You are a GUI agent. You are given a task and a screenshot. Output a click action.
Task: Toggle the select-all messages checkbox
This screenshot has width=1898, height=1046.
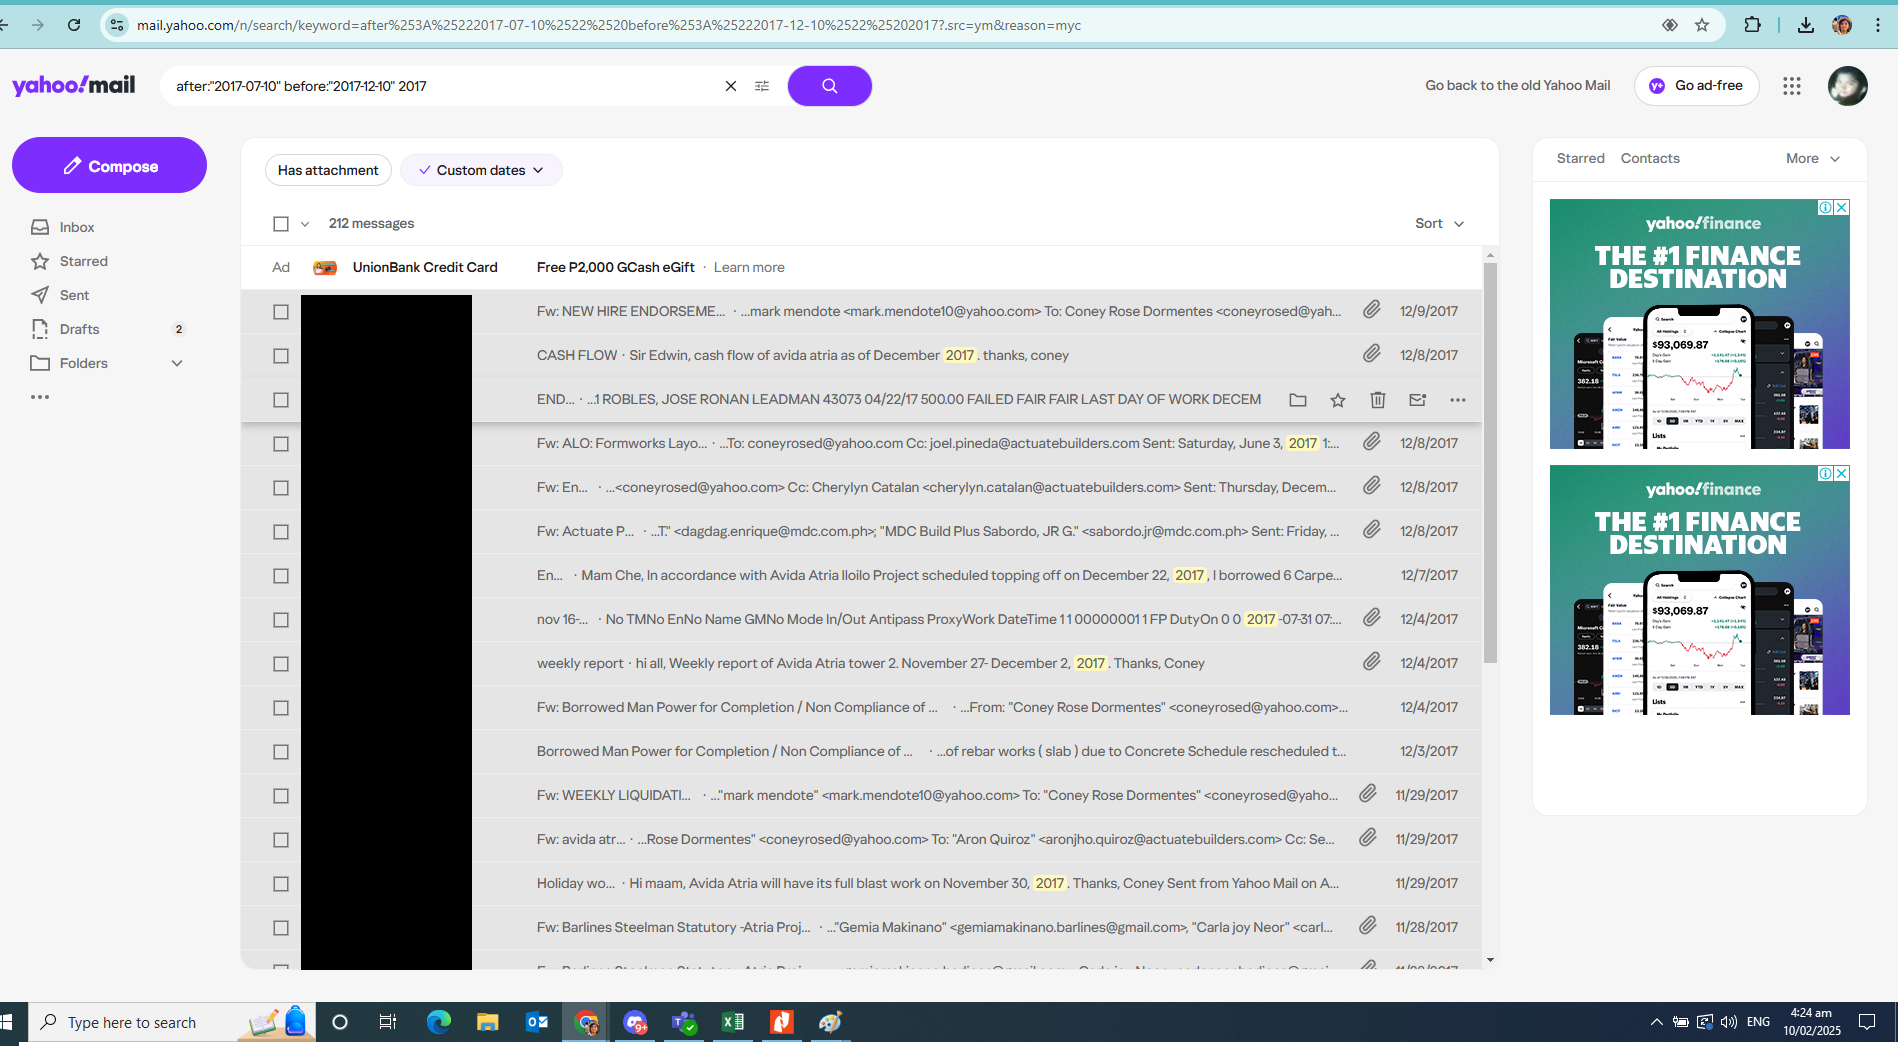pyautogui.click(x=281, y=224)
